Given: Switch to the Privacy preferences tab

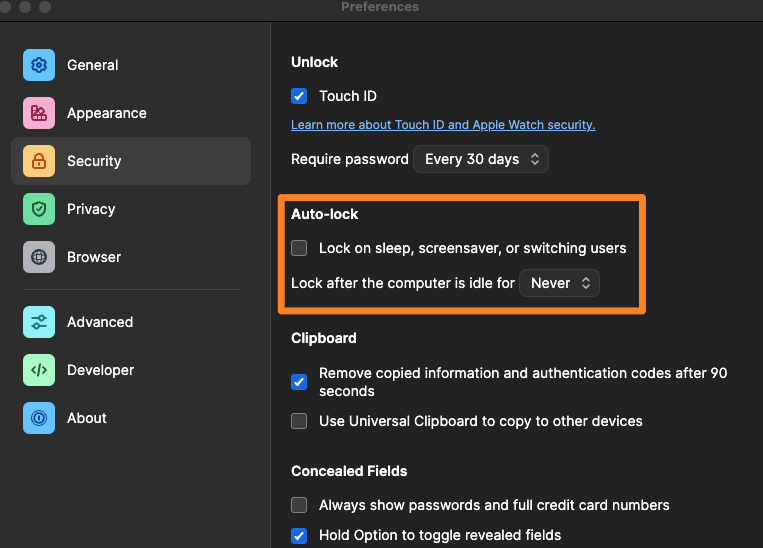Looking at the screenshot, I should click(x=91, y=209).
